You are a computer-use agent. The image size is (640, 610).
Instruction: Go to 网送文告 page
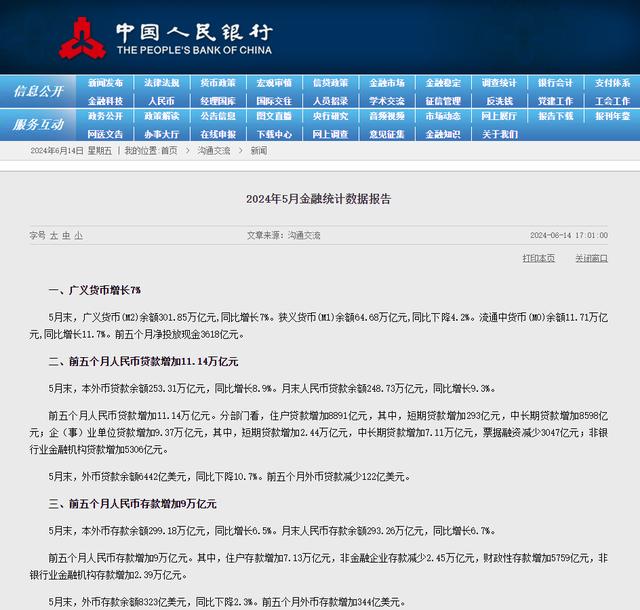(105, 134)
